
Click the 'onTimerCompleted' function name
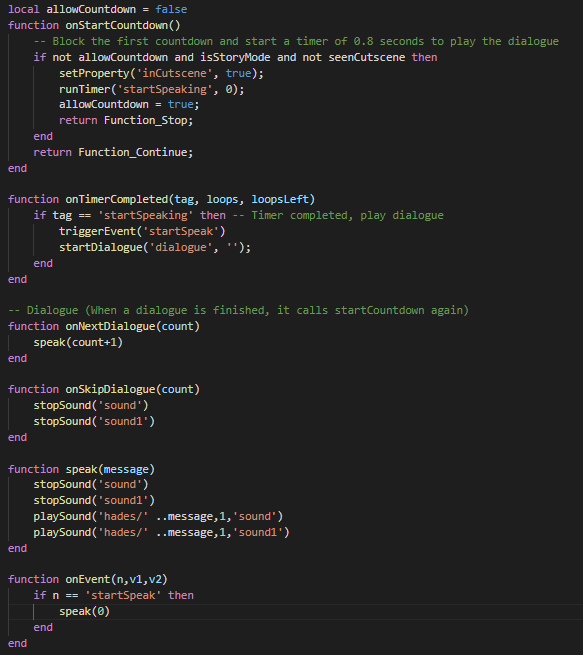(x=117, y=199)
